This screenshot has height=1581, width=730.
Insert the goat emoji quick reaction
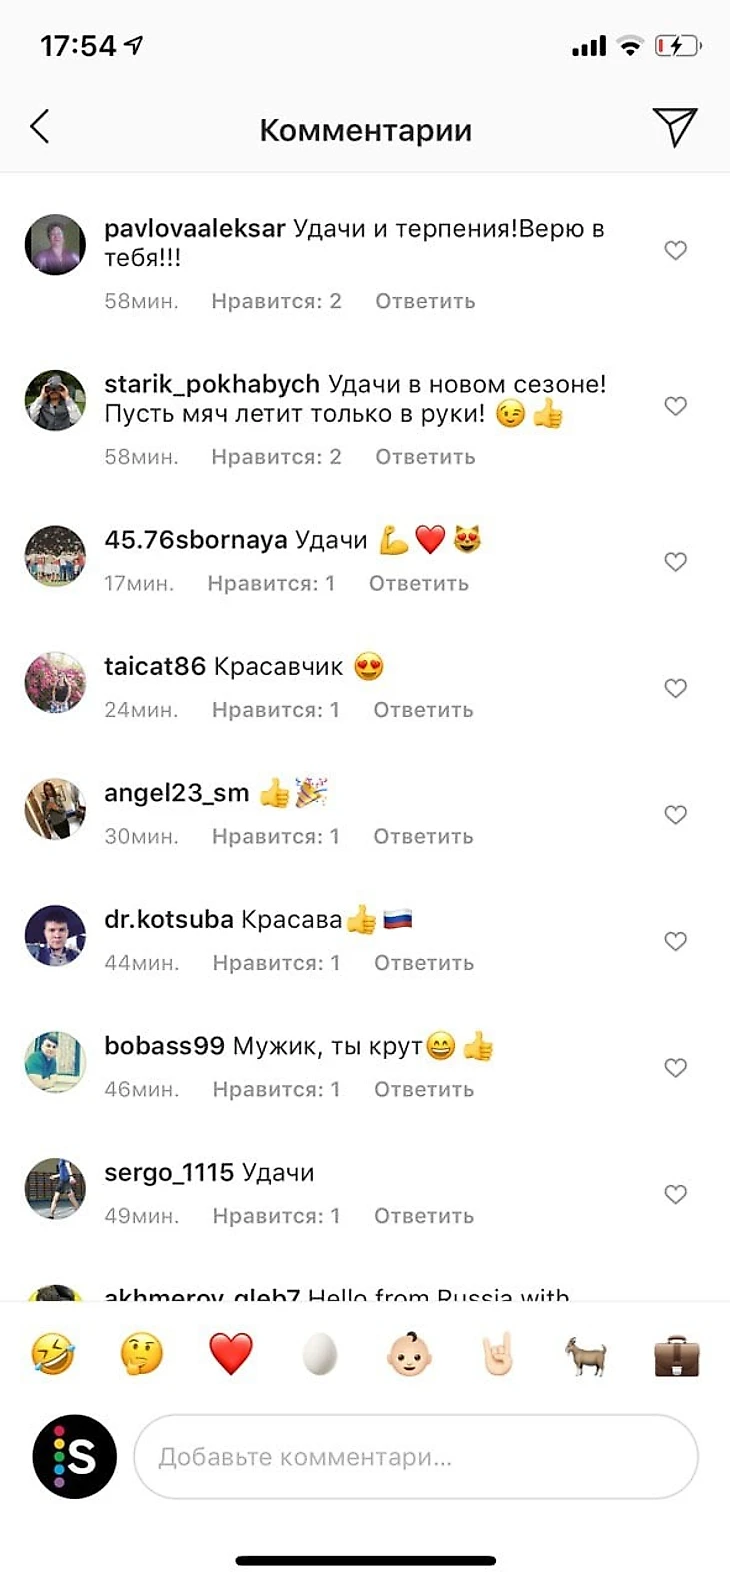(586, 1357)
